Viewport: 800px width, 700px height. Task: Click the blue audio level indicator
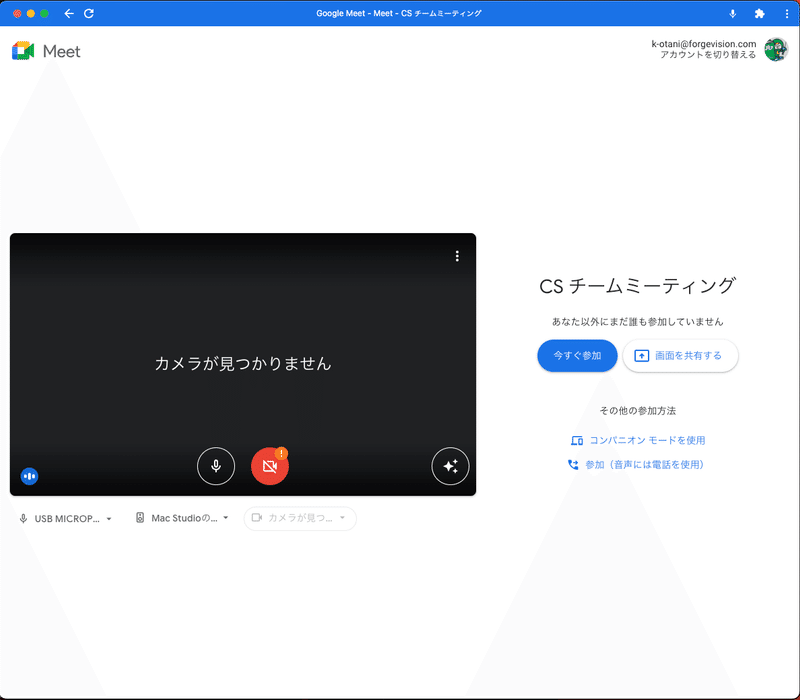point(30,476)
